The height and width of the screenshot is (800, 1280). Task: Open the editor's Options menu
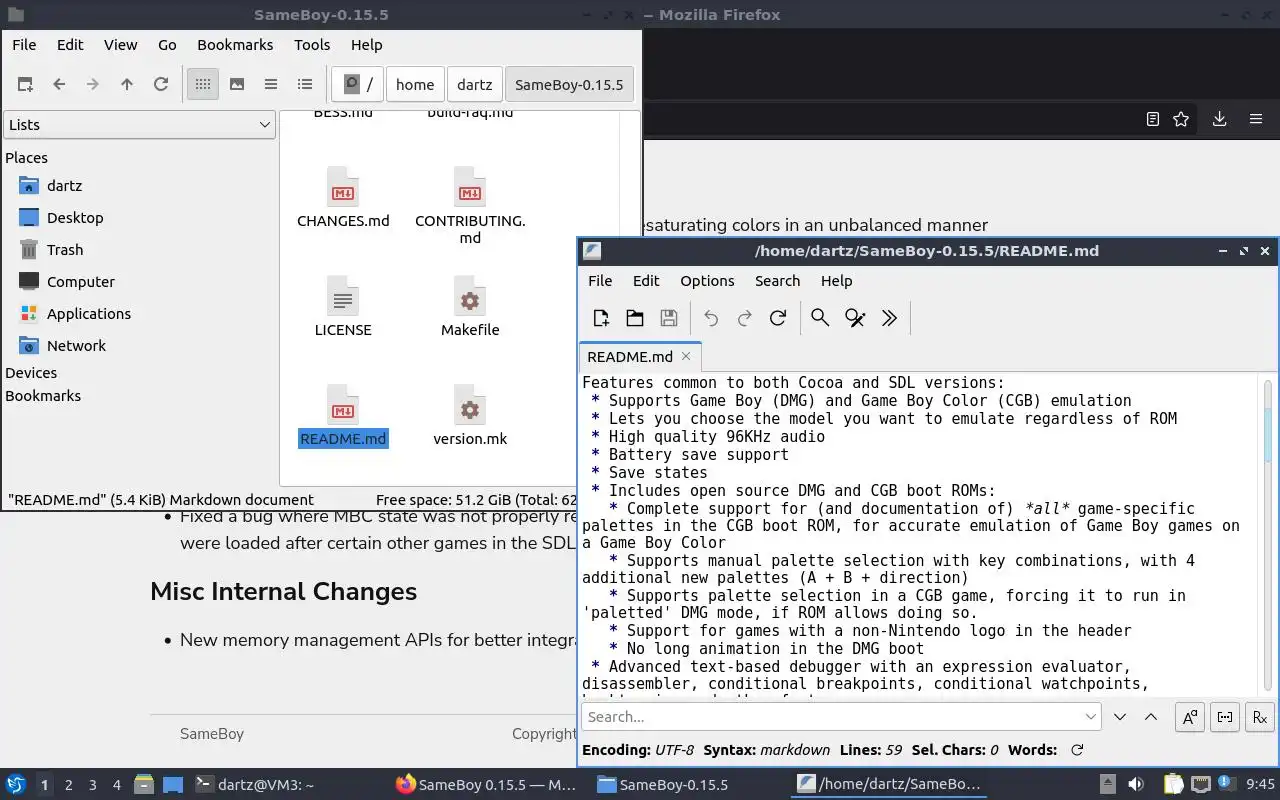coord(707,281)
